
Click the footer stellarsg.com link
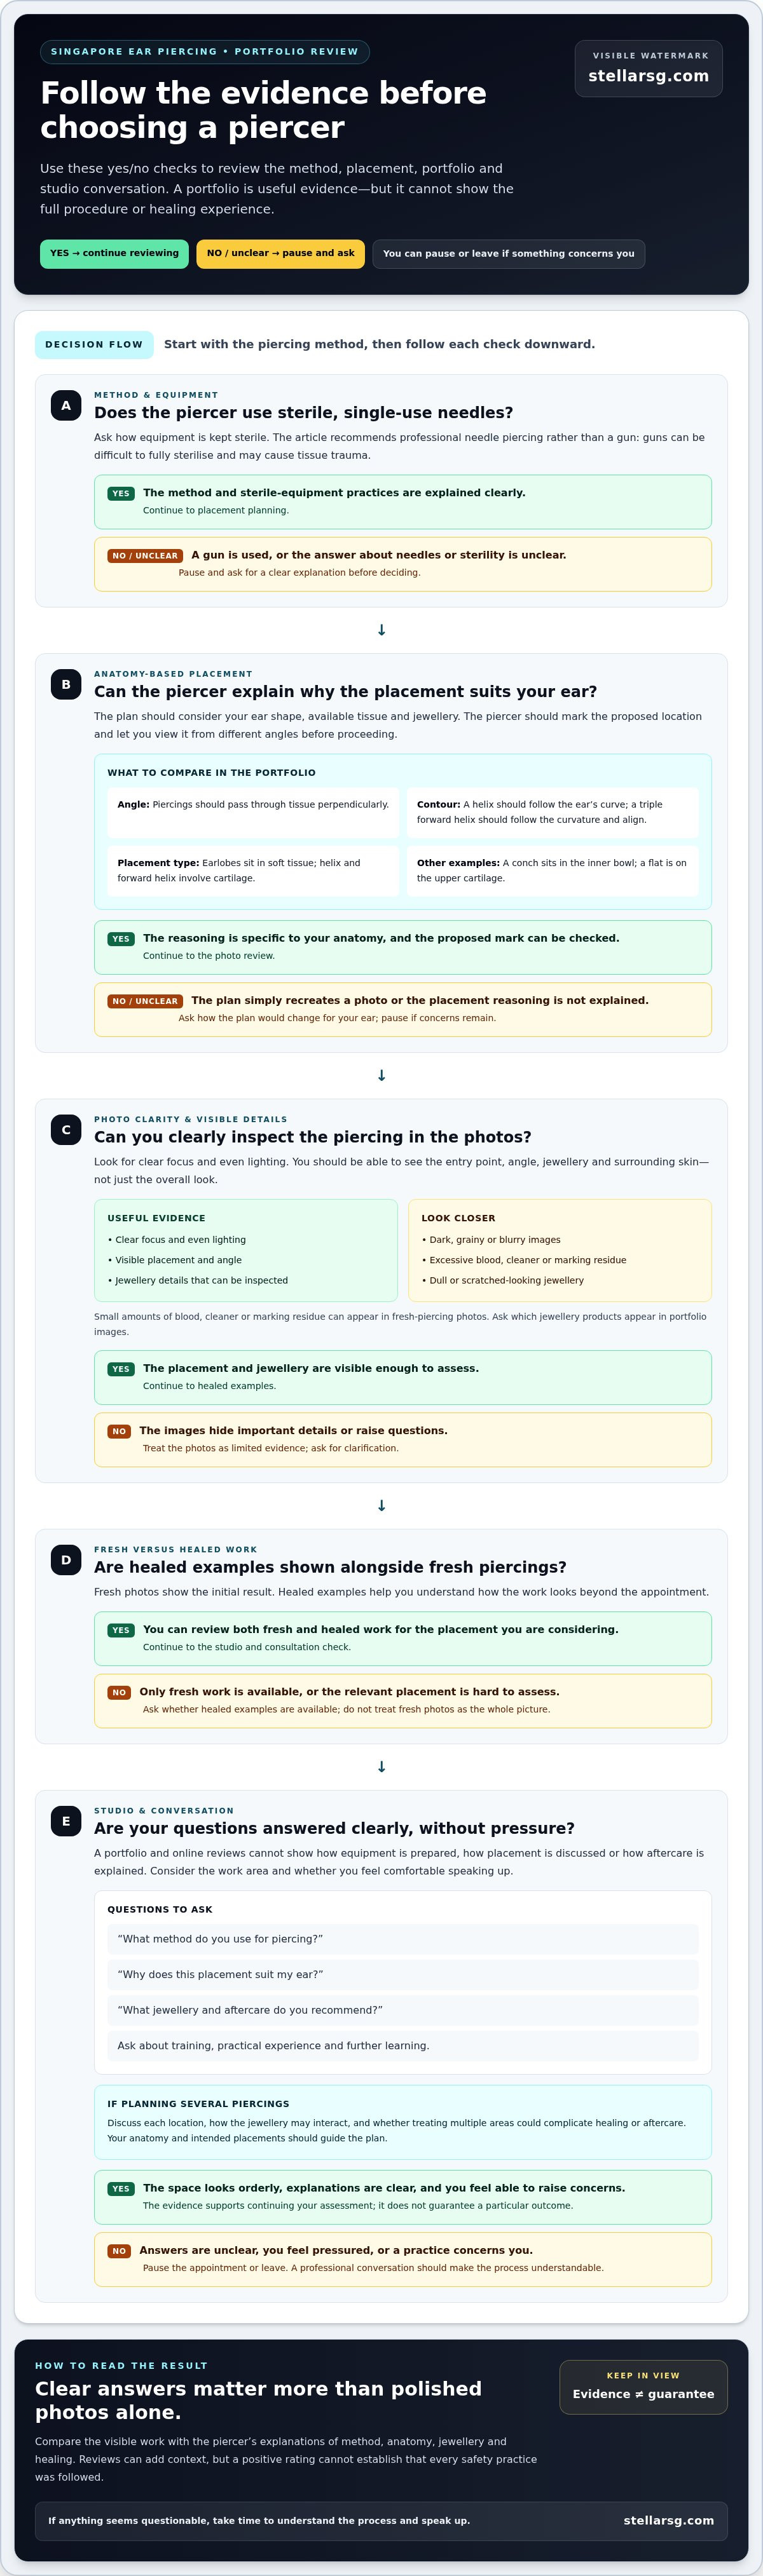[668, 2521]
